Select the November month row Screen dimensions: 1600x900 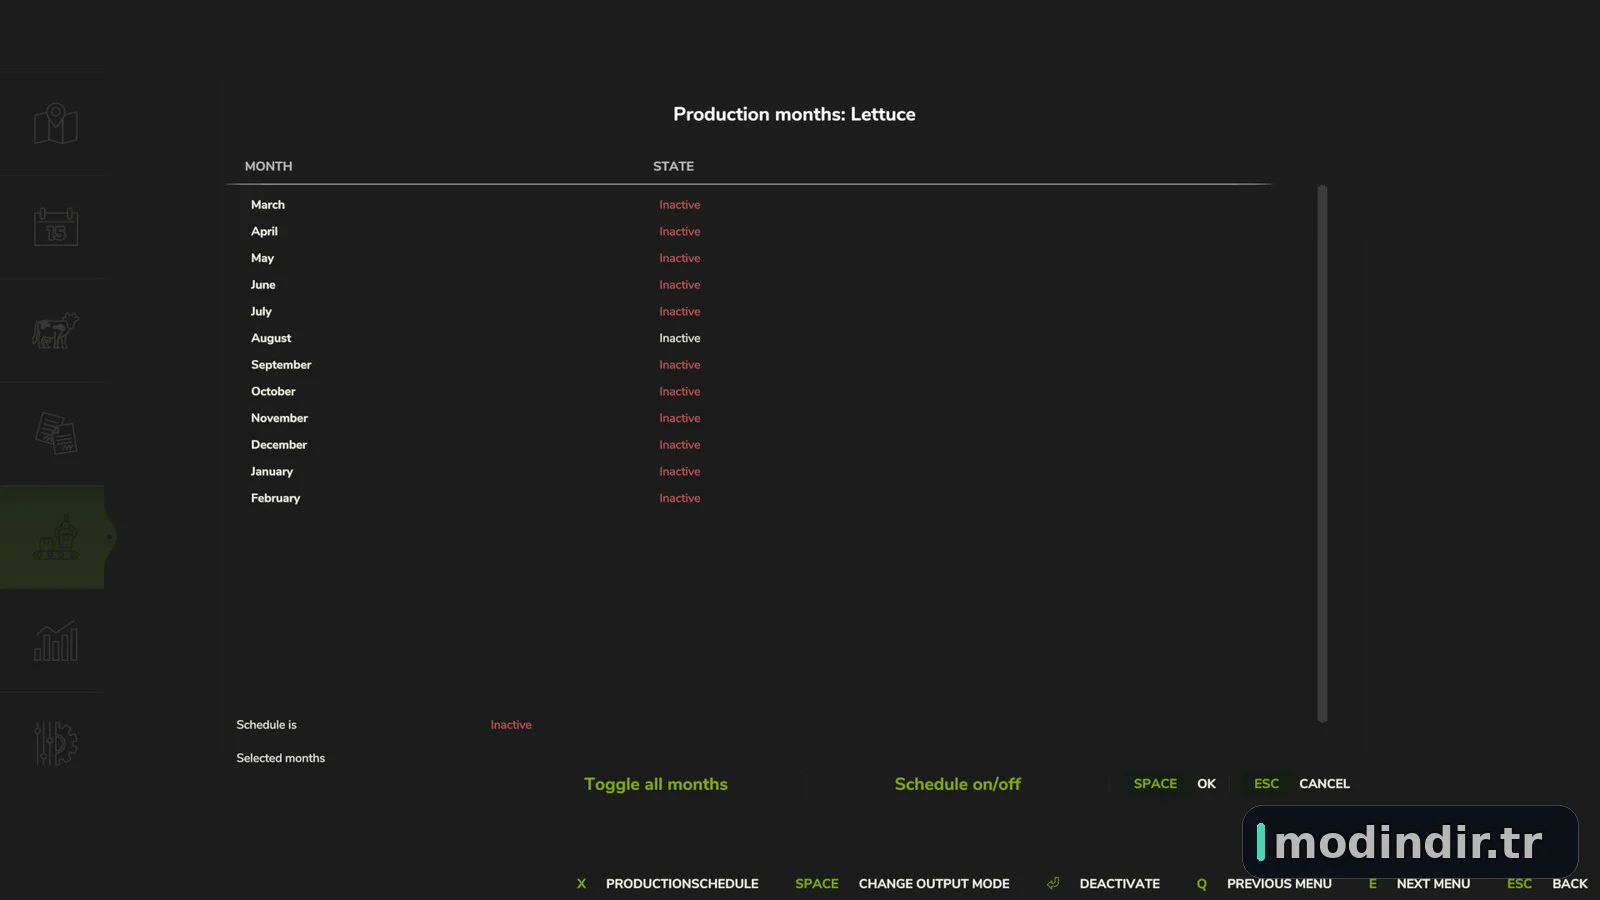[749, 418]
